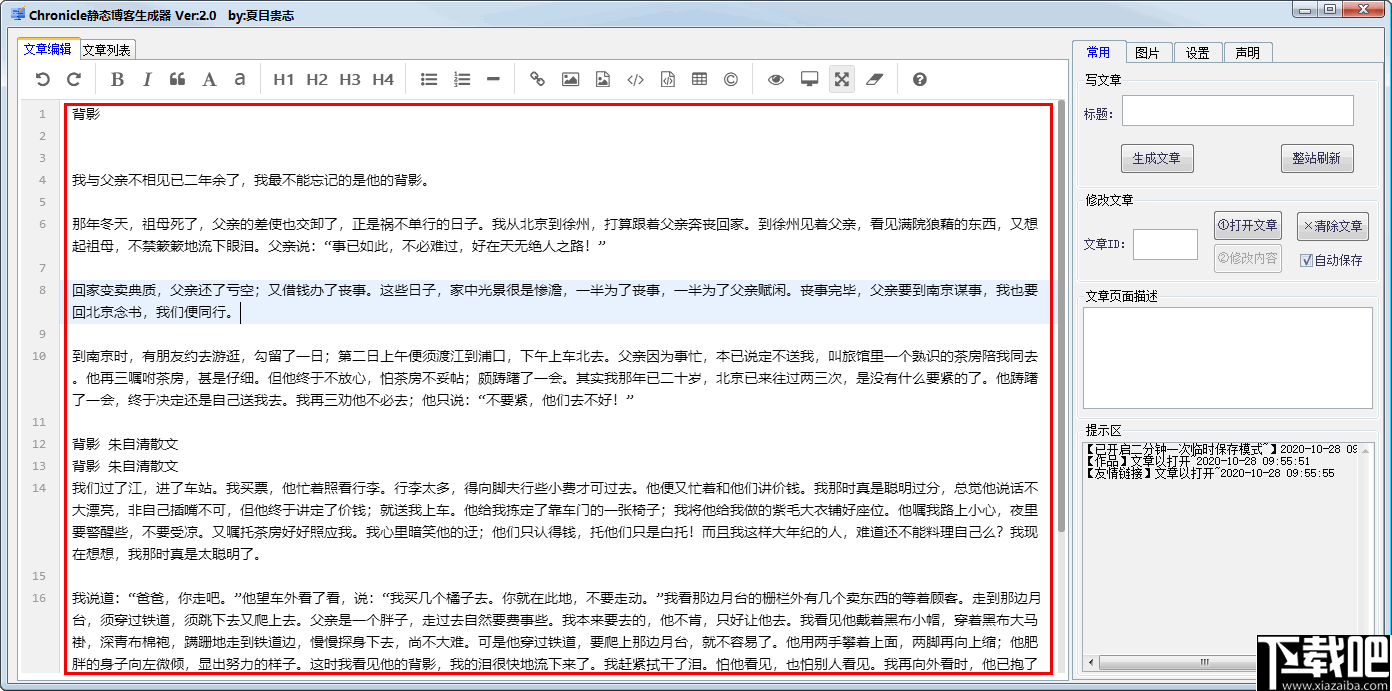Toggle bold formatting in the editor toolbar
This screenshot has height=691, width=1392.
[117, 79]
